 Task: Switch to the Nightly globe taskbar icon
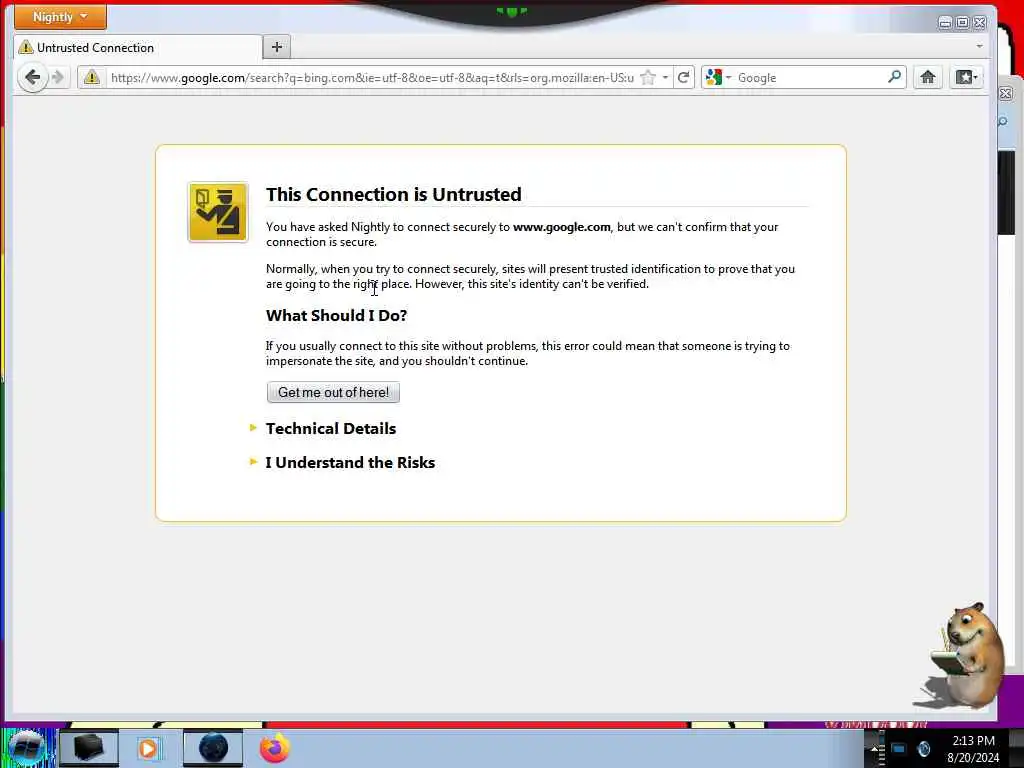[213, 748]
